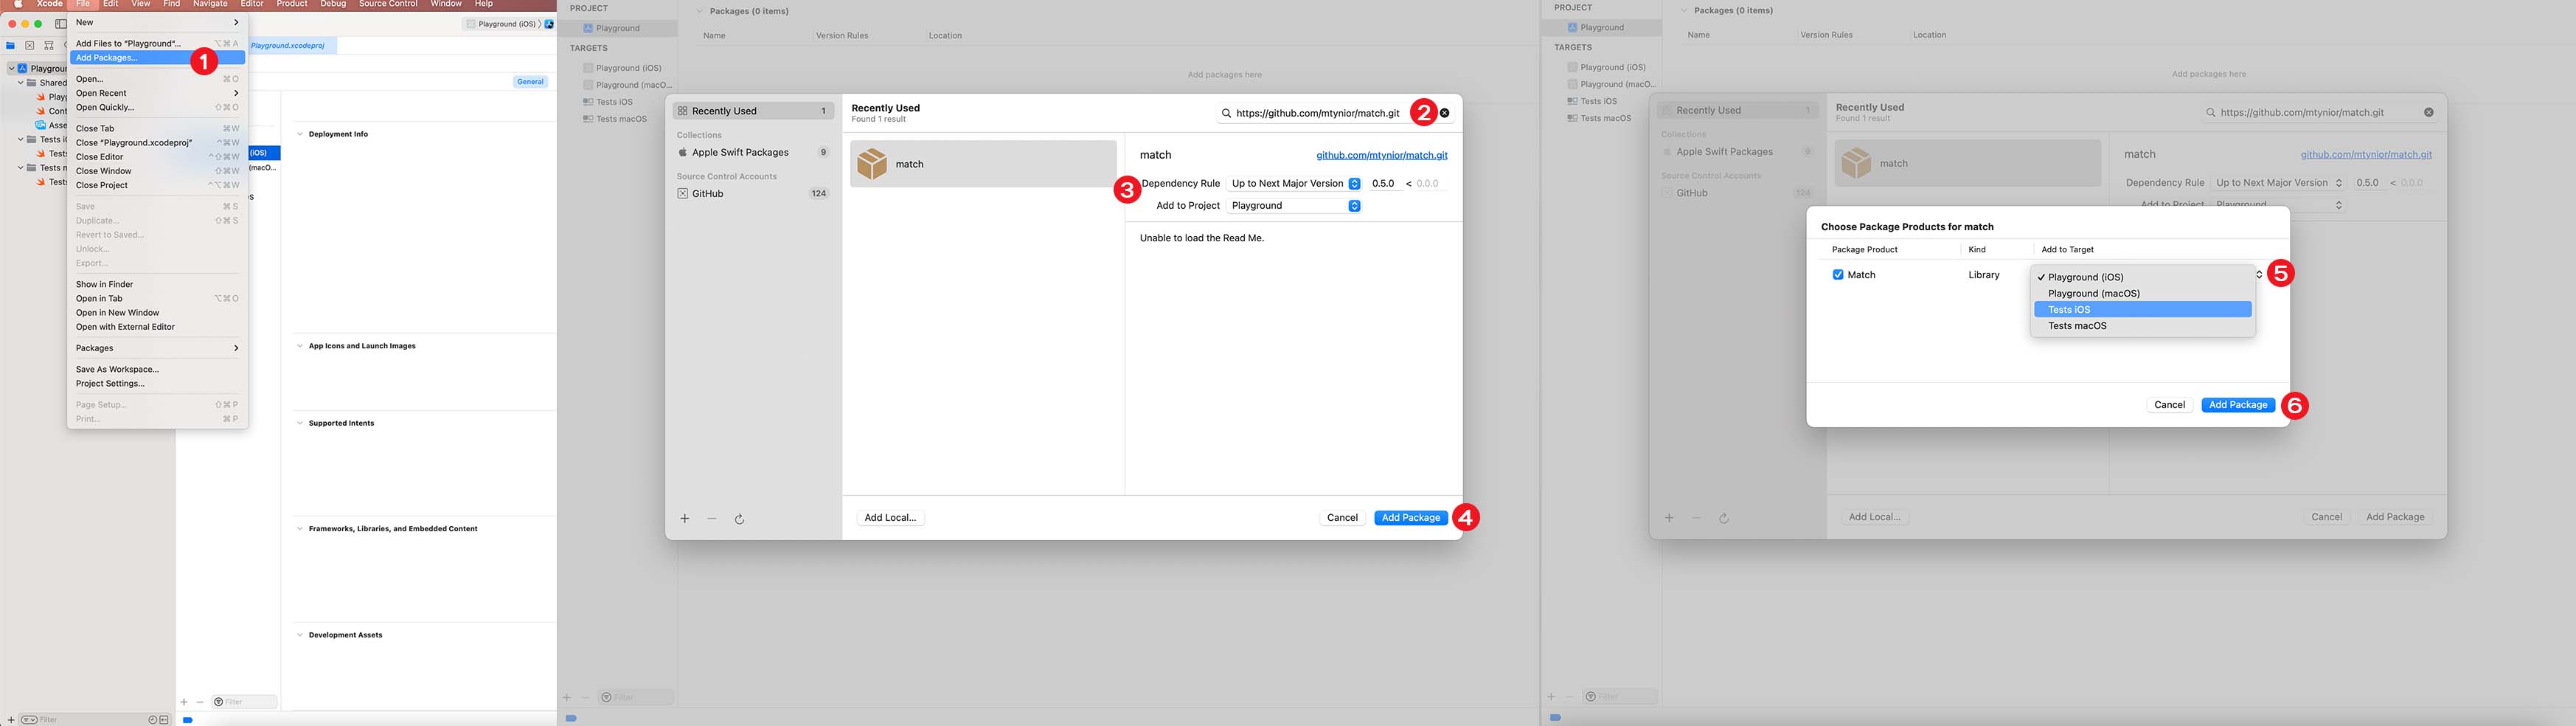The image size is (2576, 726).
Task: Select Save As Workspace... in File menu
Action: click(x=157, y=370)
